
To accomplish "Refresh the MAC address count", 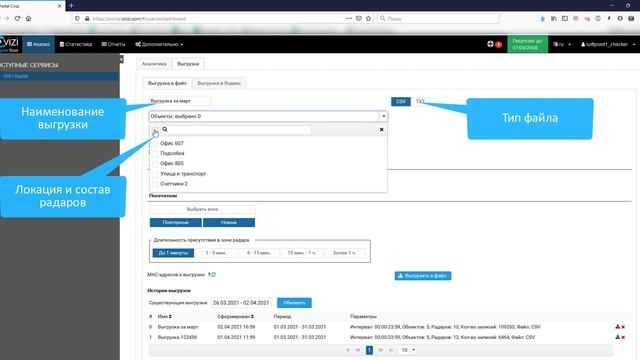I will click(x=213, y=275).
